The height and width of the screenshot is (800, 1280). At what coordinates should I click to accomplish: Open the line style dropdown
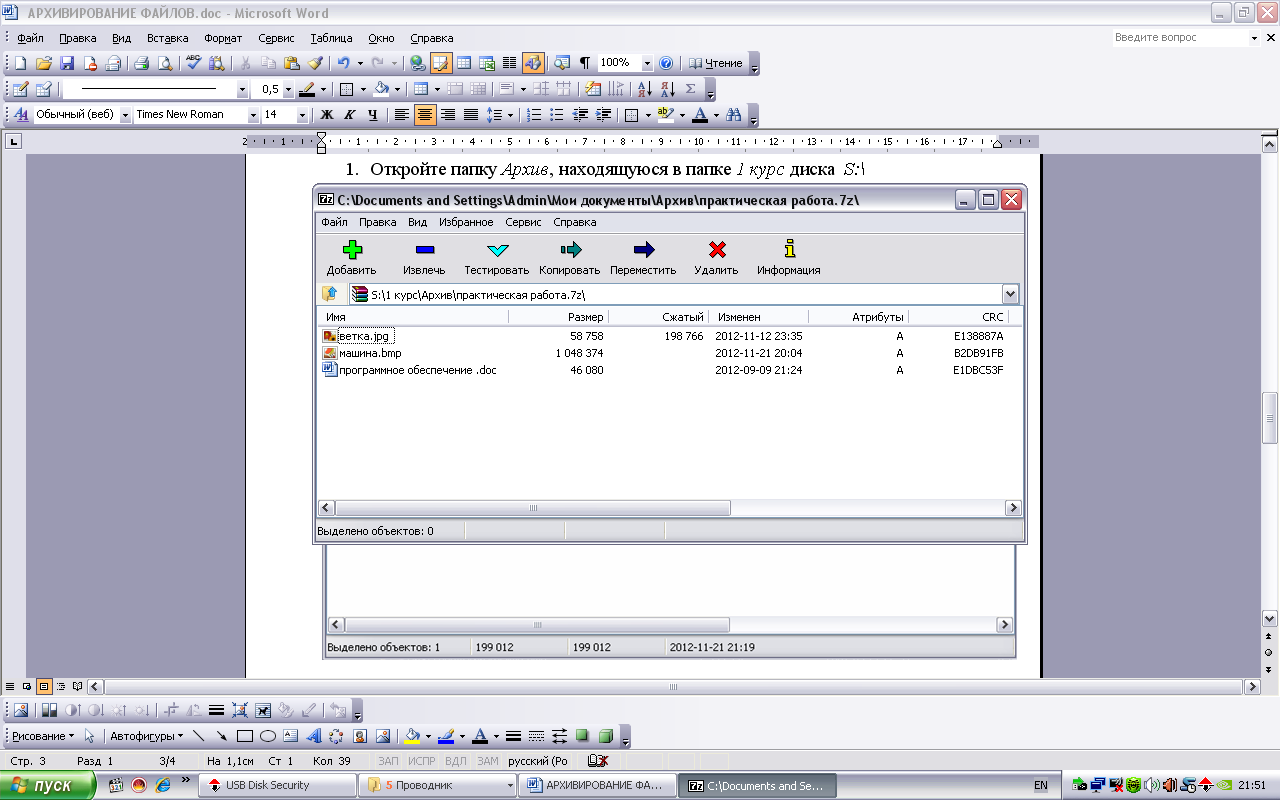(242, 89)
